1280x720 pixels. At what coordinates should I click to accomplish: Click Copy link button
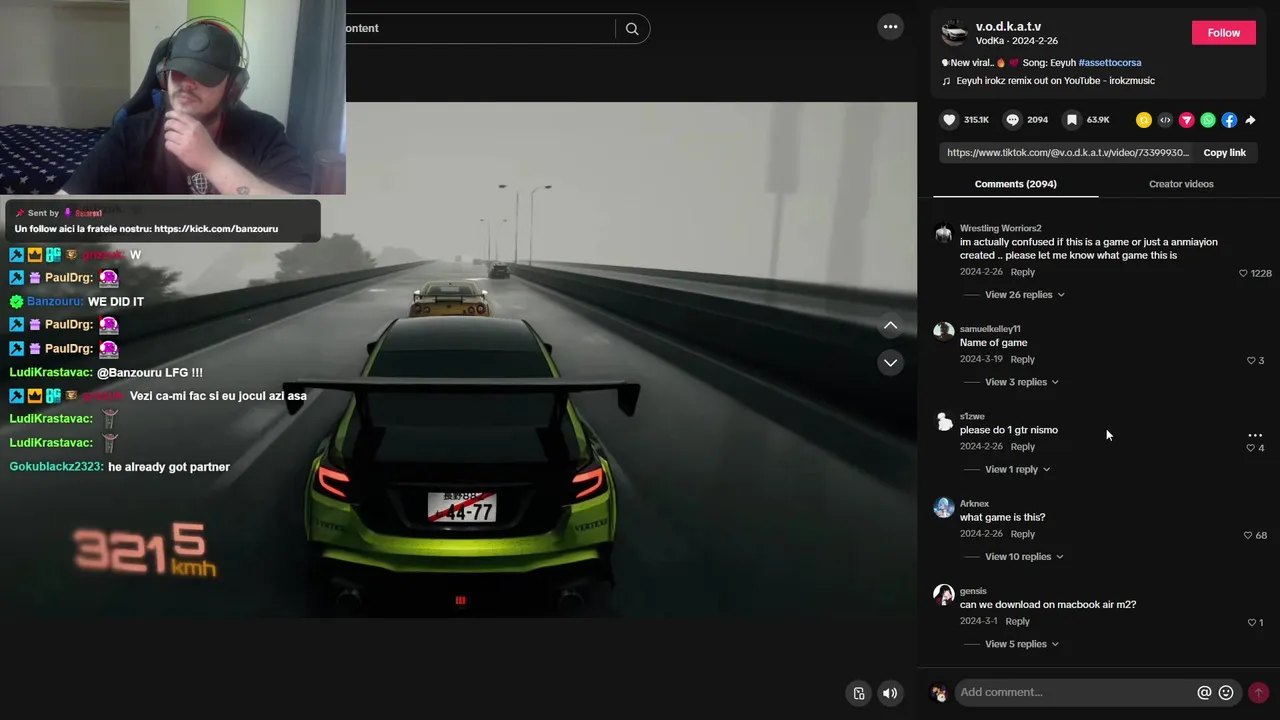point(1224,153)
